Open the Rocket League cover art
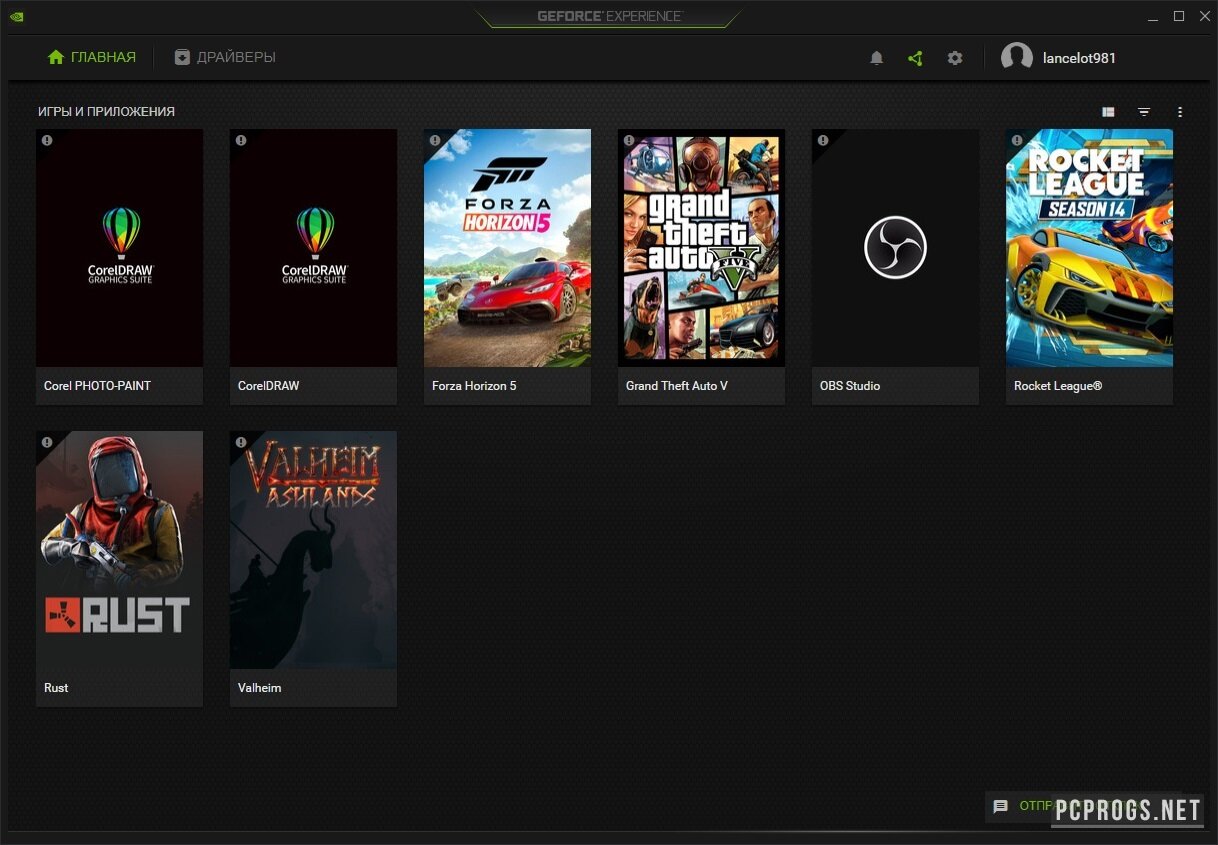The image size is (1218, 845). tap(1089, 248)
